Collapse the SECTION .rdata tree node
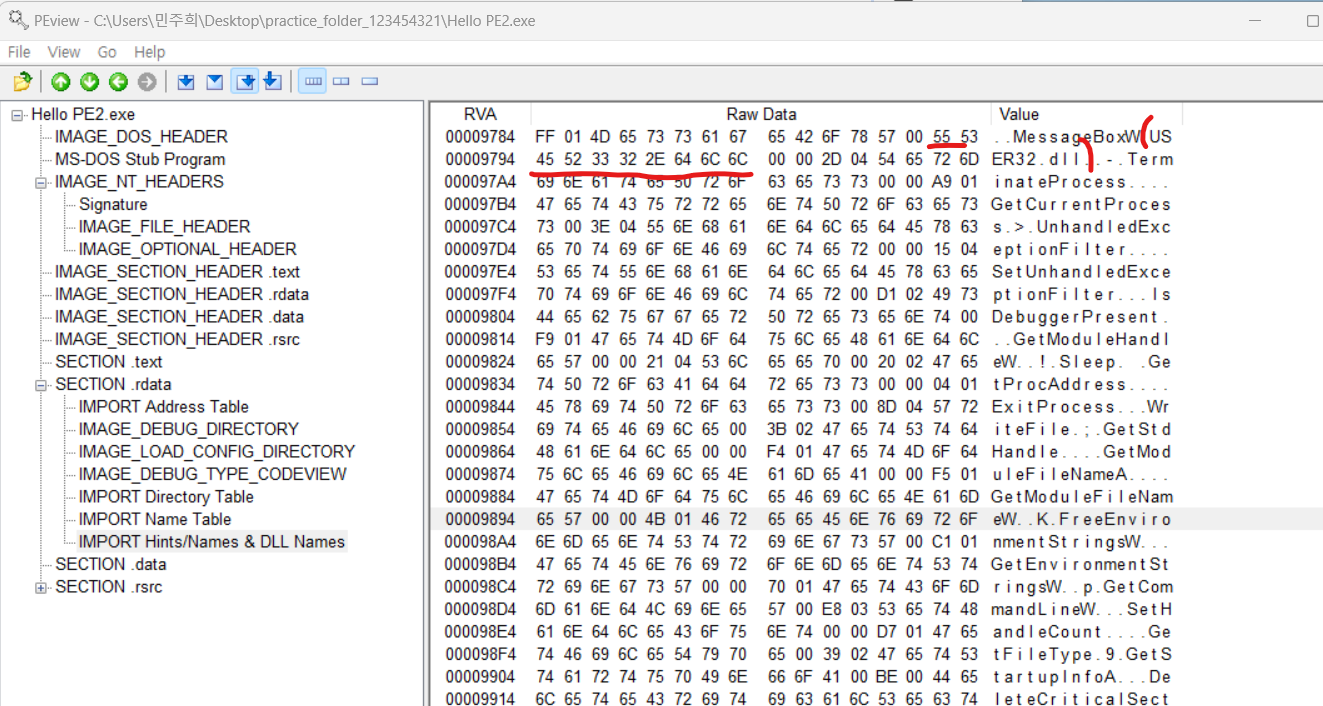Viewport: 1323px width, 706px height. click(41, 385)
